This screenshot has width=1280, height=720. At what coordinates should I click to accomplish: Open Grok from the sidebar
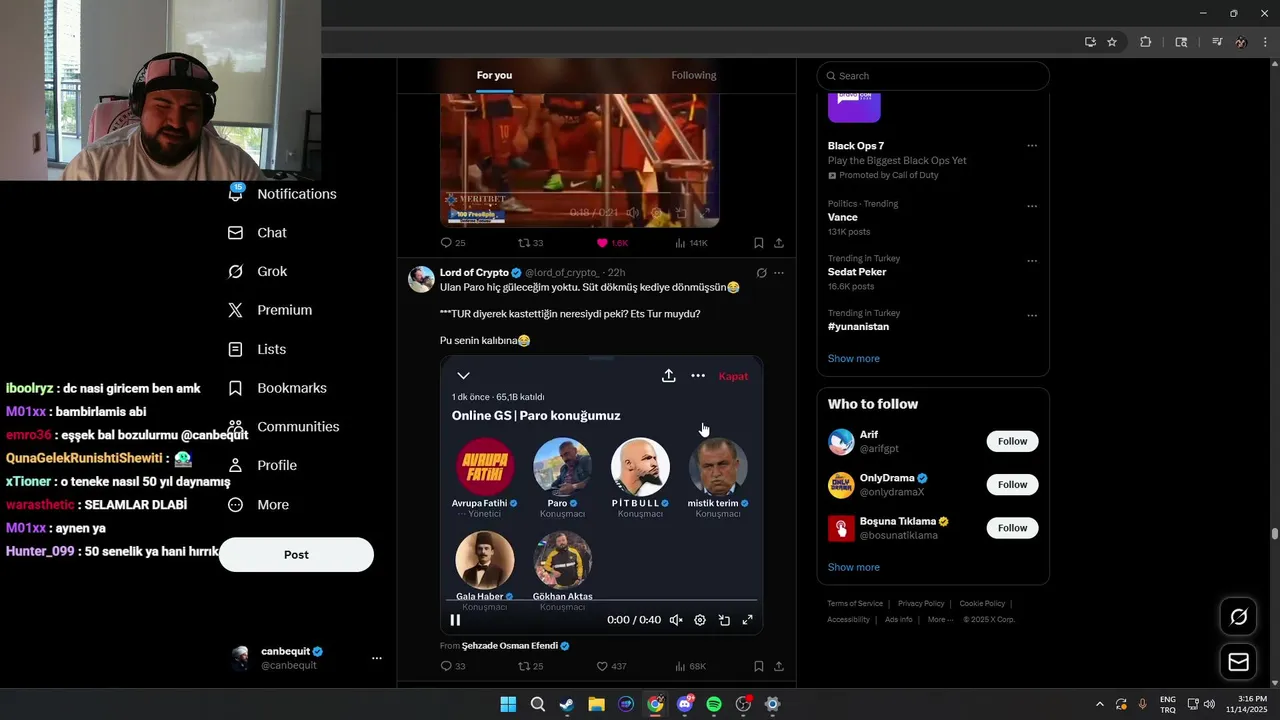258,272
